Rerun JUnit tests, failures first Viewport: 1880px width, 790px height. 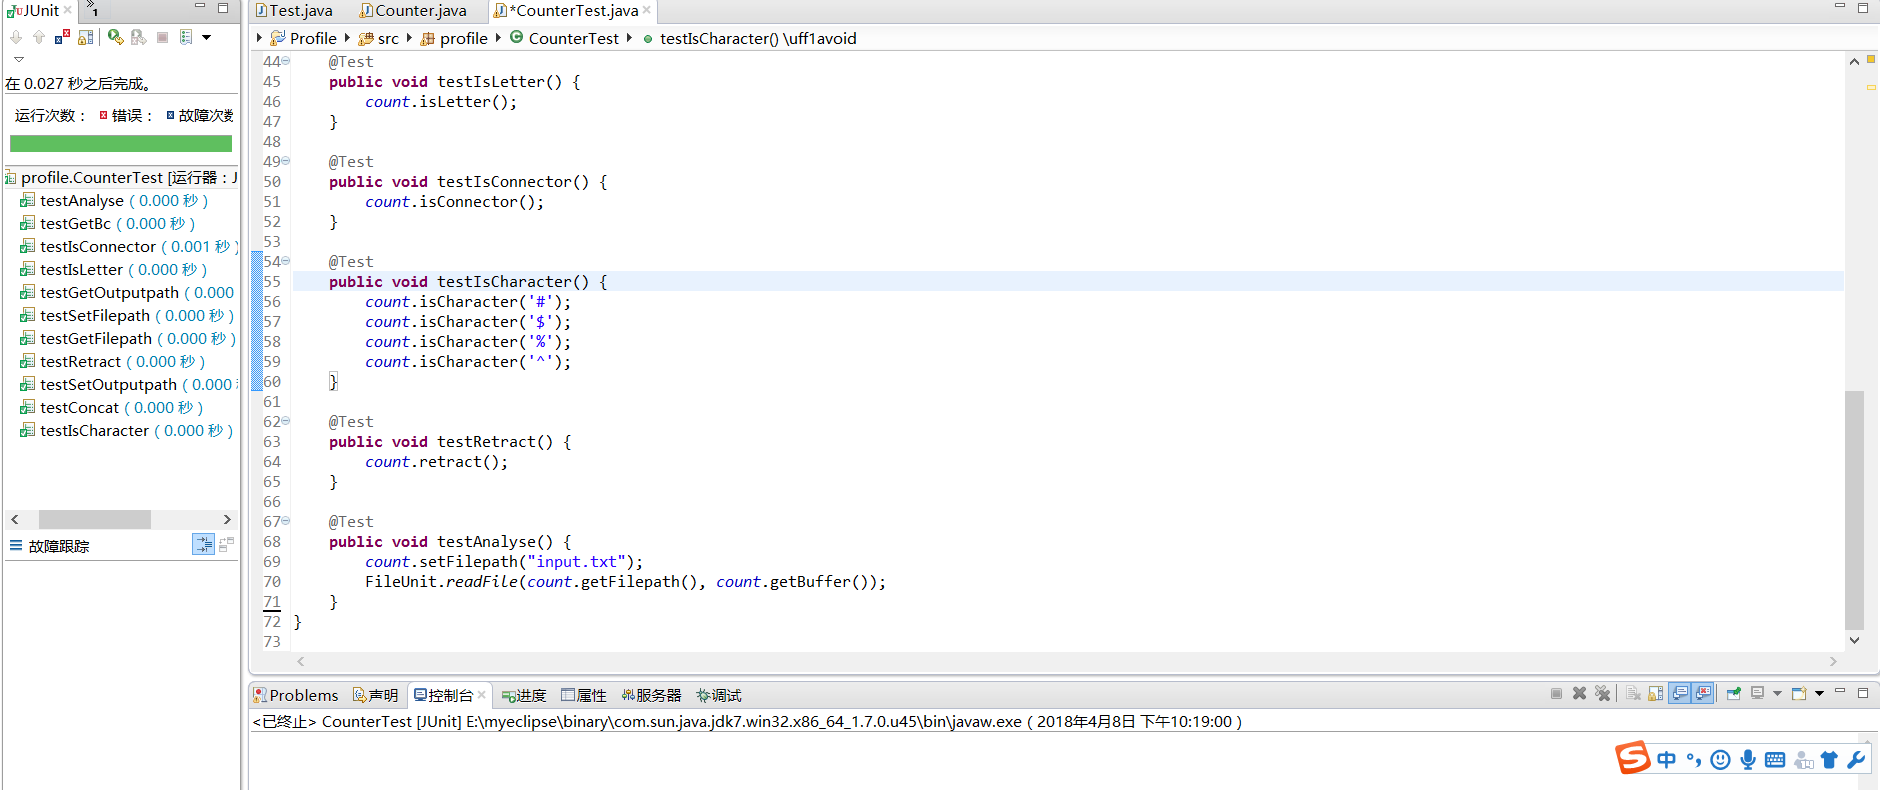pyautogui.click(x=139, y=38)
